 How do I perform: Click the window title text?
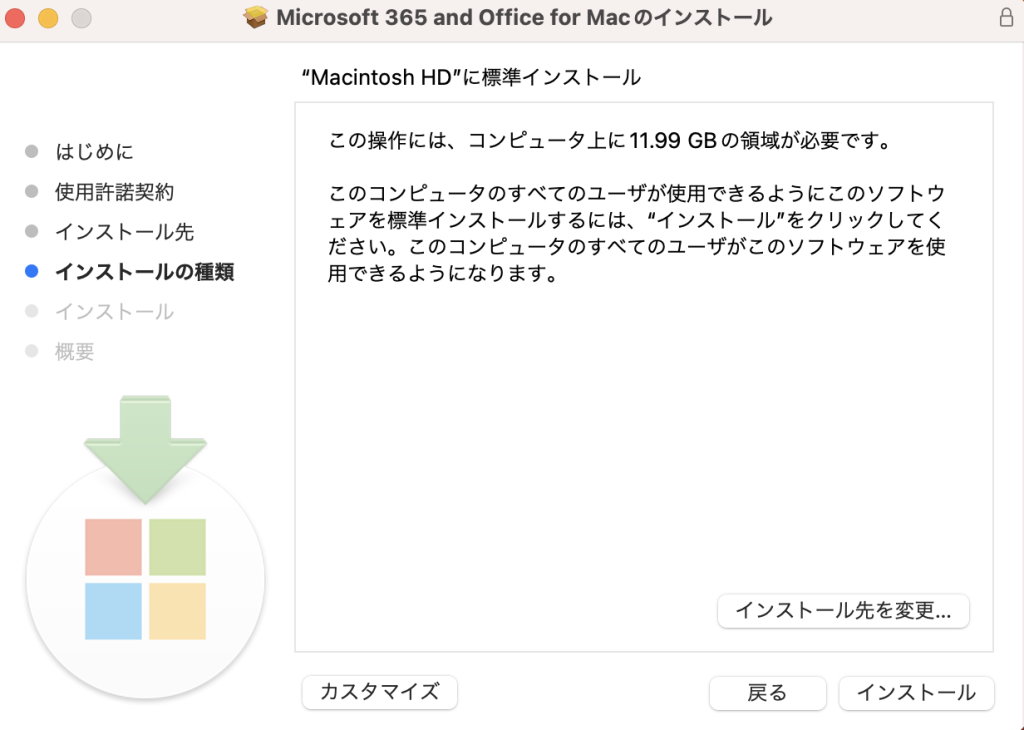pos(524,18)
